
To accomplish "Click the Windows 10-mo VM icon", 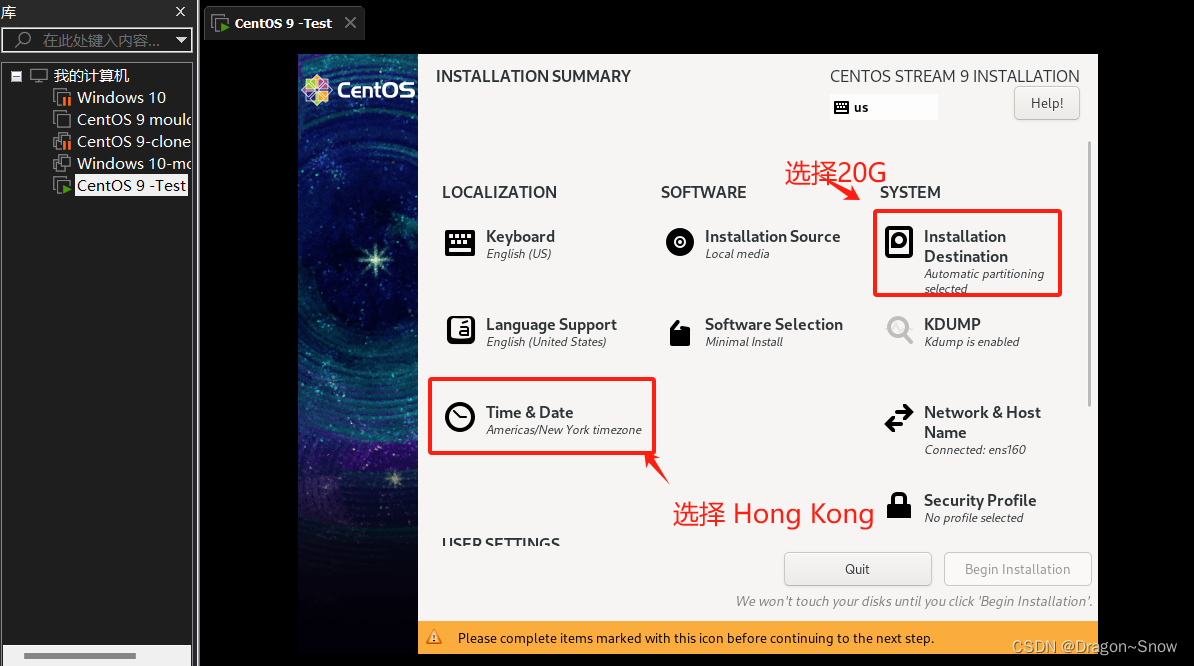I will coord(62,164).
